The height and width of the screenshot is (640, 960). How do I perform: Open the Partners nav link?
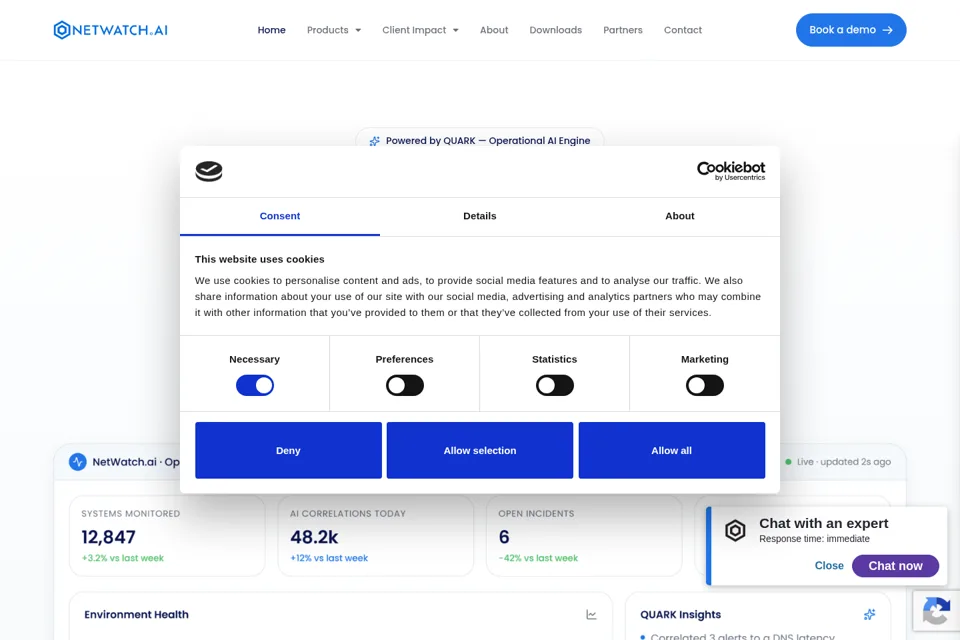[623, 30]
